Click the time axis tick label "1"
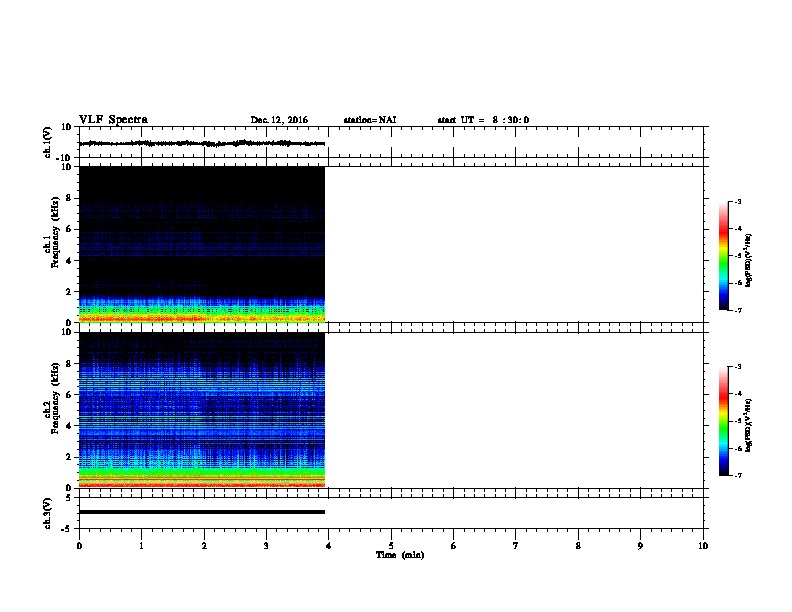Viewport: 792px width, 612px height. [141, 546]
